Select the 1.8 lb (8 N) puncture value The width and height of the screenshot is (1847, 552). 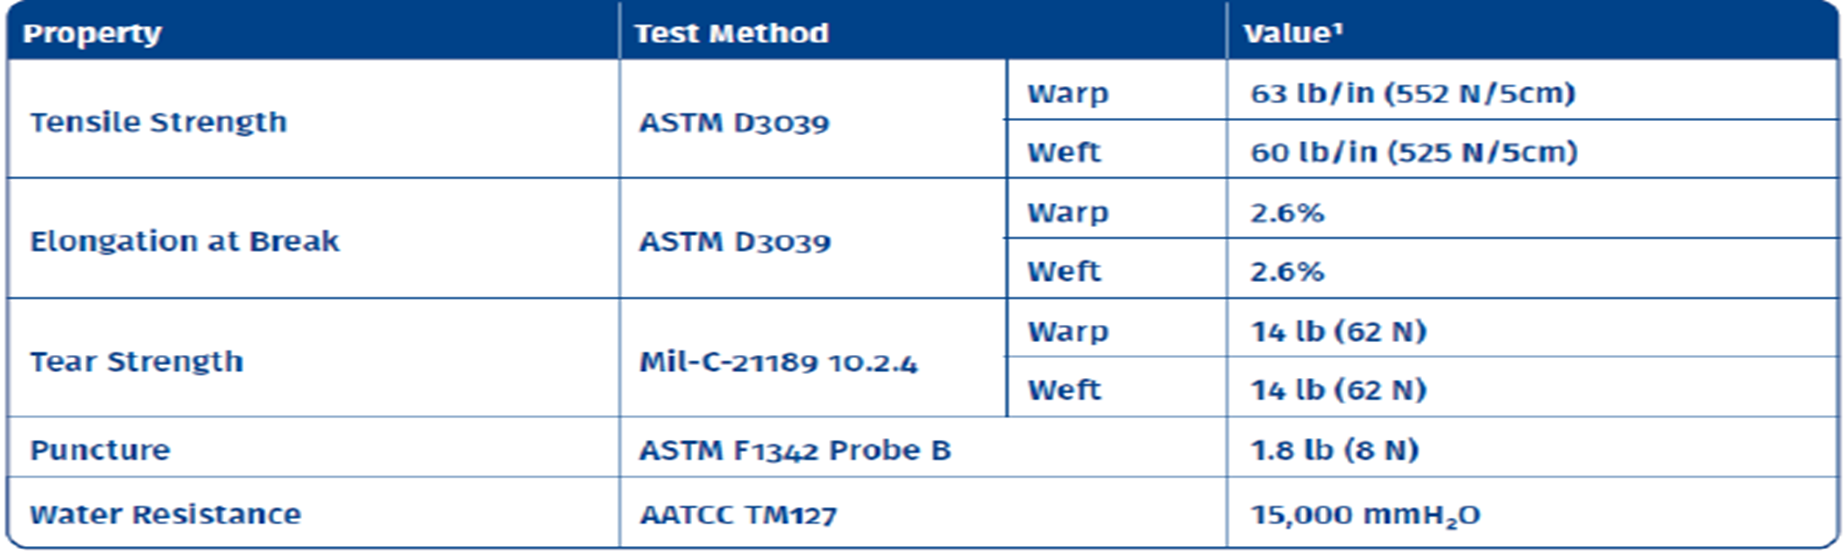pos(1334,450)
